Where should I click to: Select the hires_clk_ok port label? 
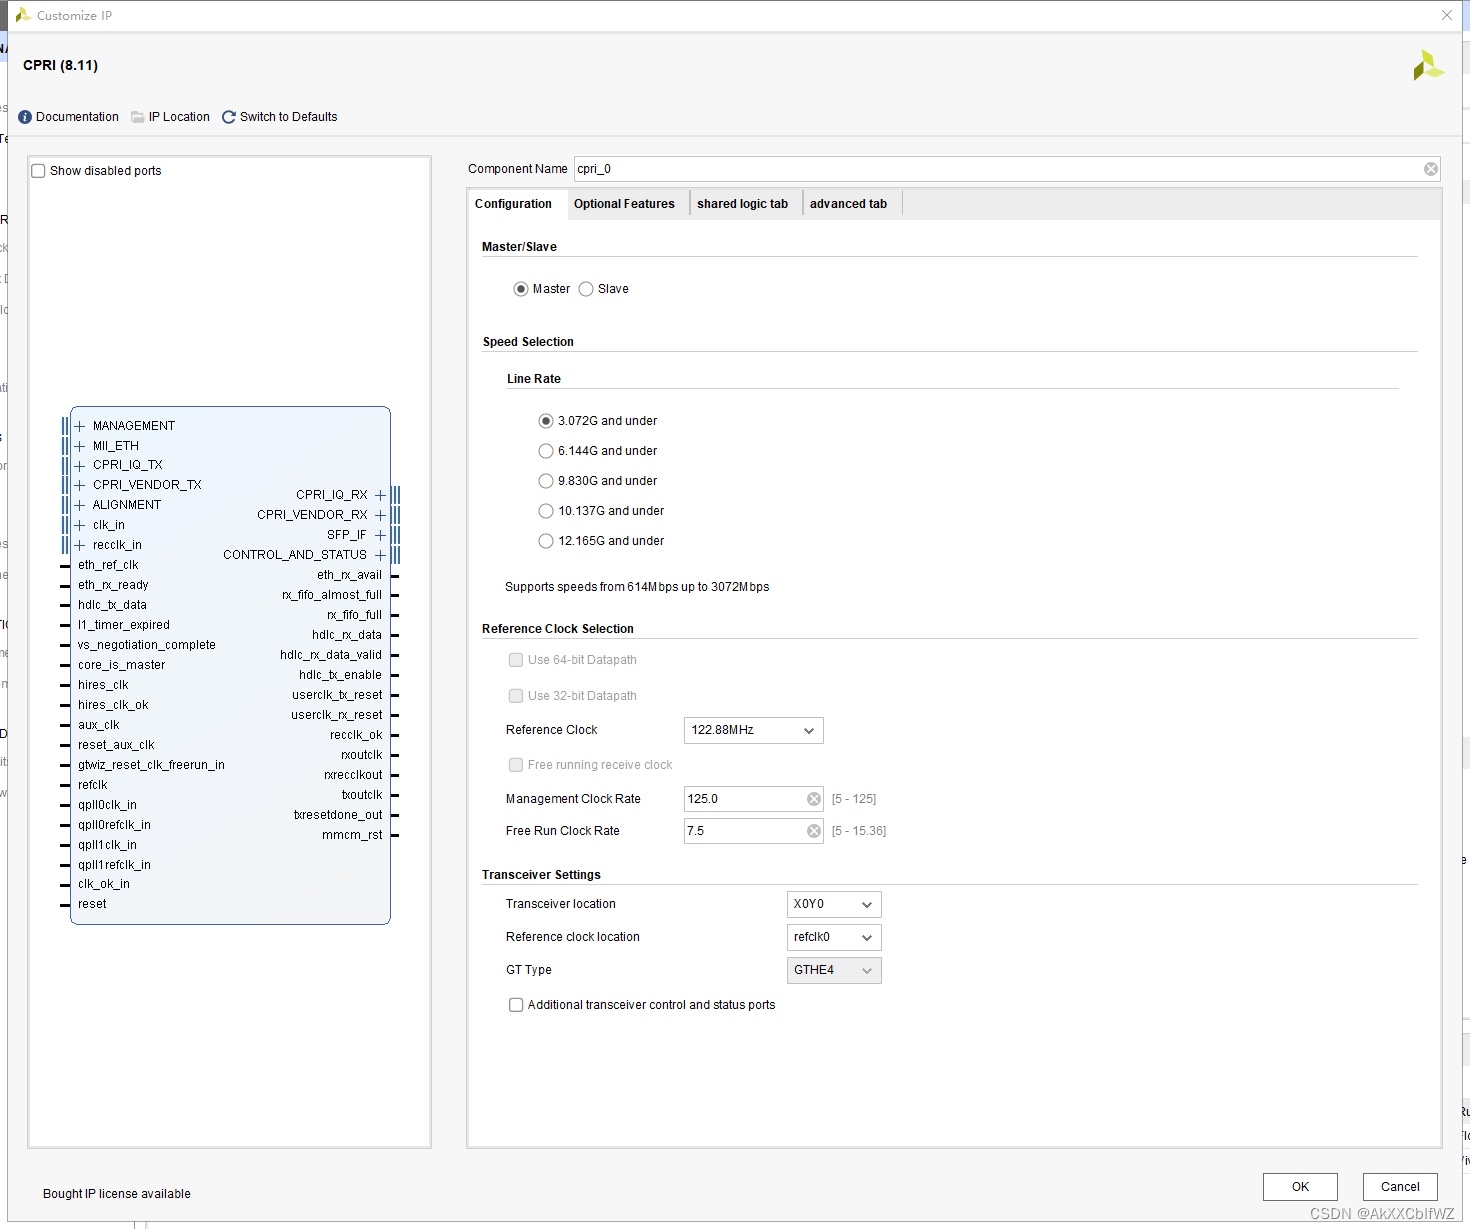pos(113,705)
